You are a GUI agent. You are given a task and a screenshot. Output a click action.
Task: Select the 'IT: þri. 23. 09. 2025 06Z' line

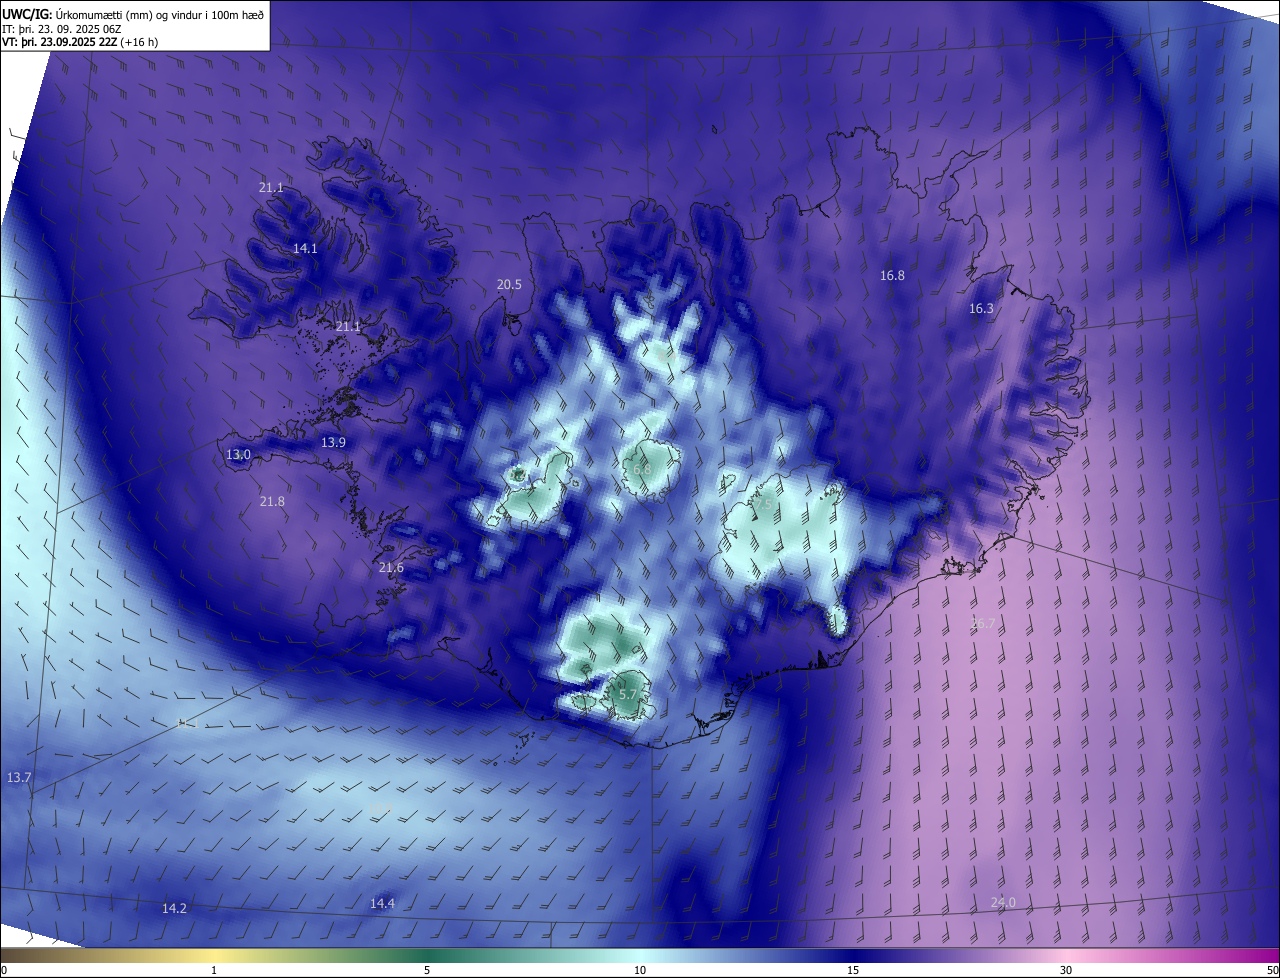61,29
